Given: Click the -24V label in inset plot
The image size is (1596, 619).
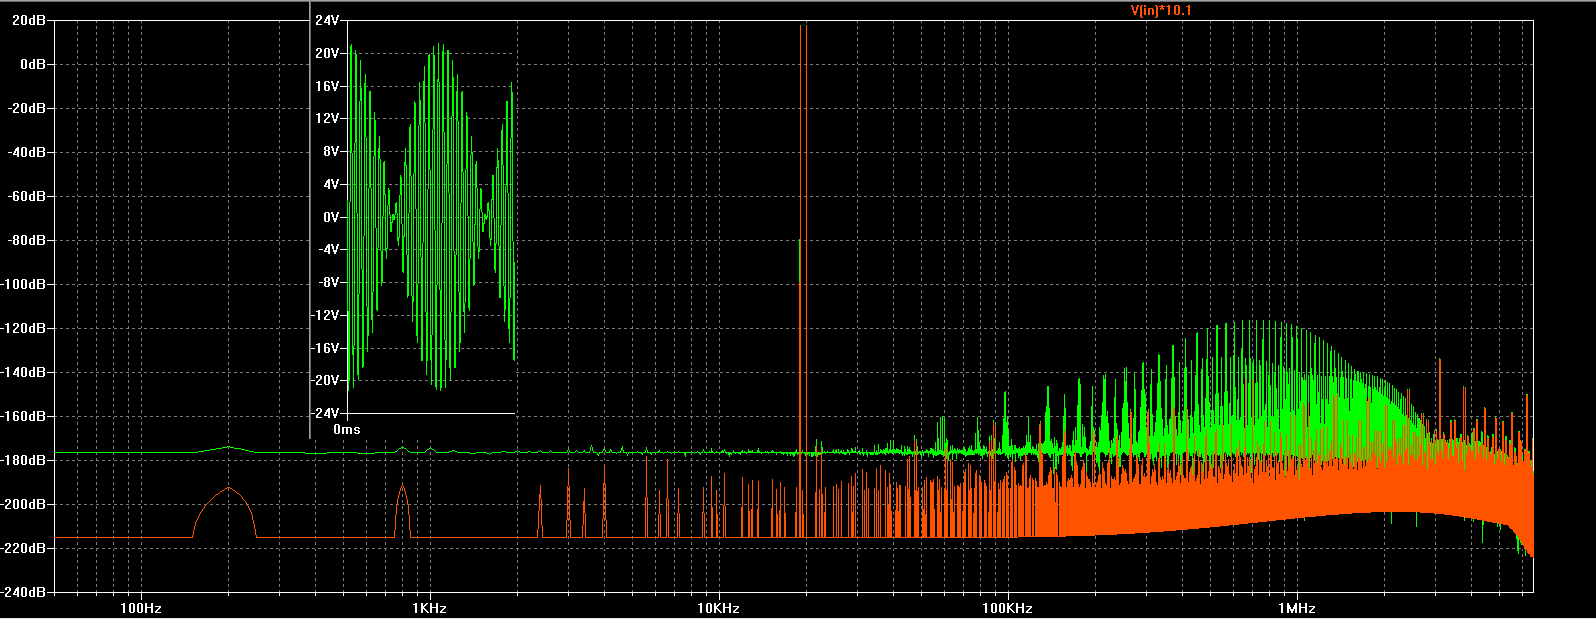Looking at the screenshot, I should click(x=325, y=413).
